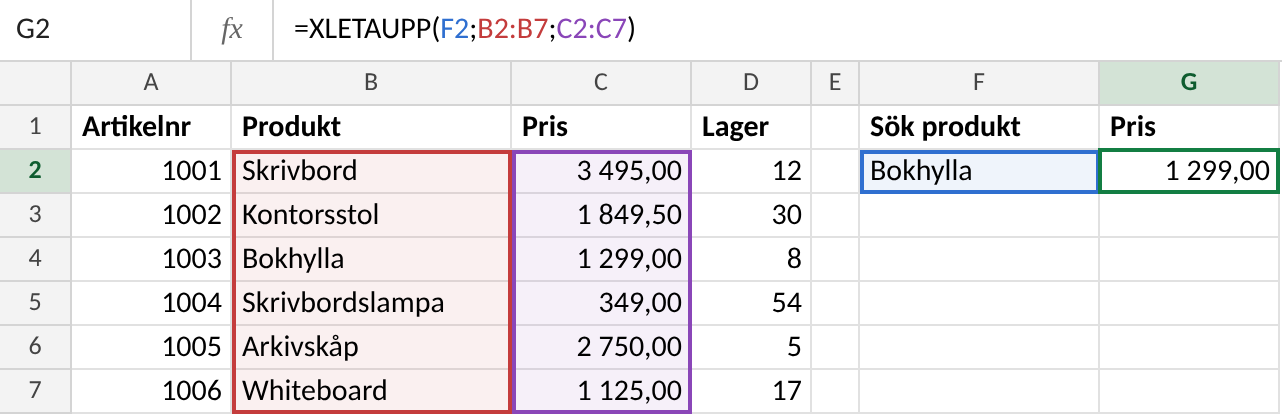Select row 6 header
This screenshot has height=414, width=1282.
(x=35, y=346)
